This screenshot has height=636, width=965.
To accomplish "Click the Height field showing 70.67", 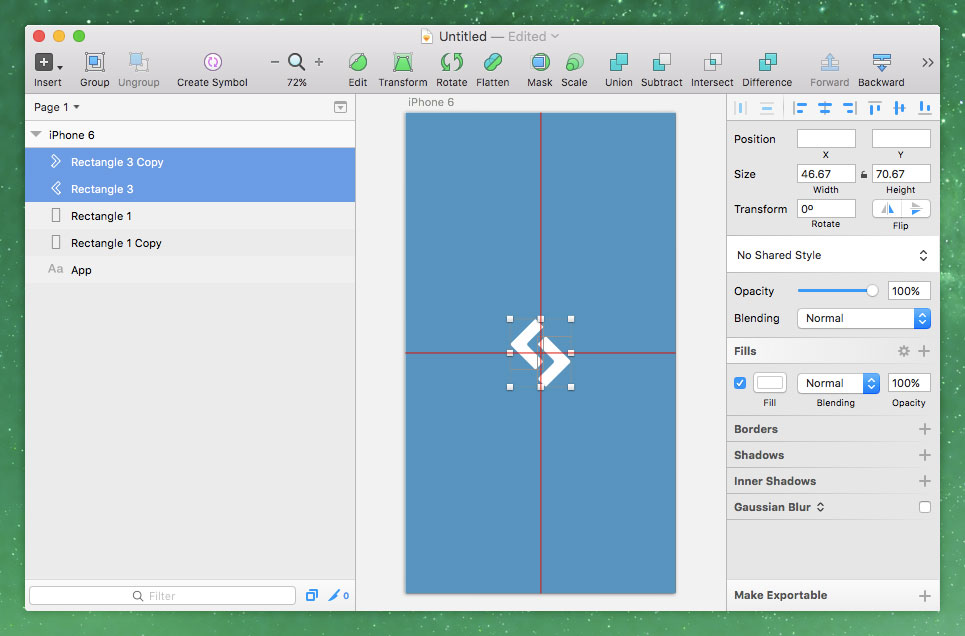I will (x=901, y=174).
